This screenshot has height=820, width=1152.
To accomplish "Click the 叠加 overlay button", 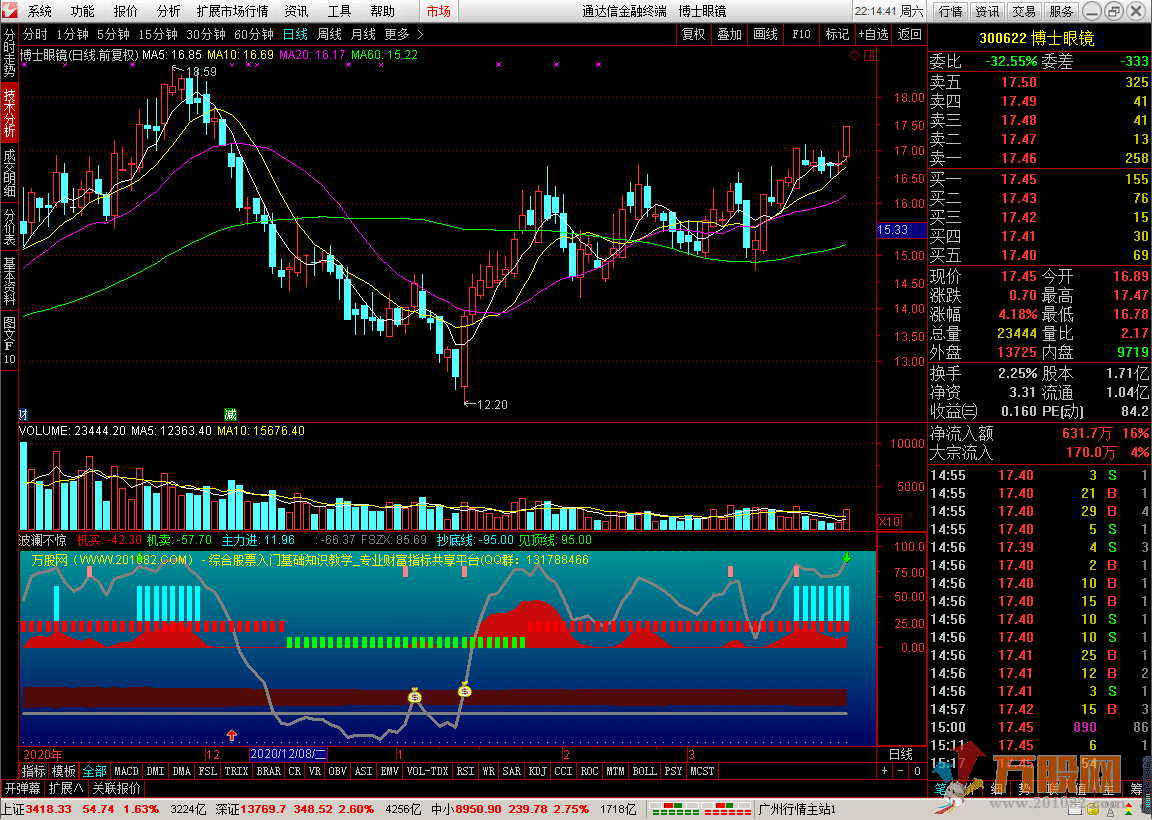I will (x=730, y=35).
